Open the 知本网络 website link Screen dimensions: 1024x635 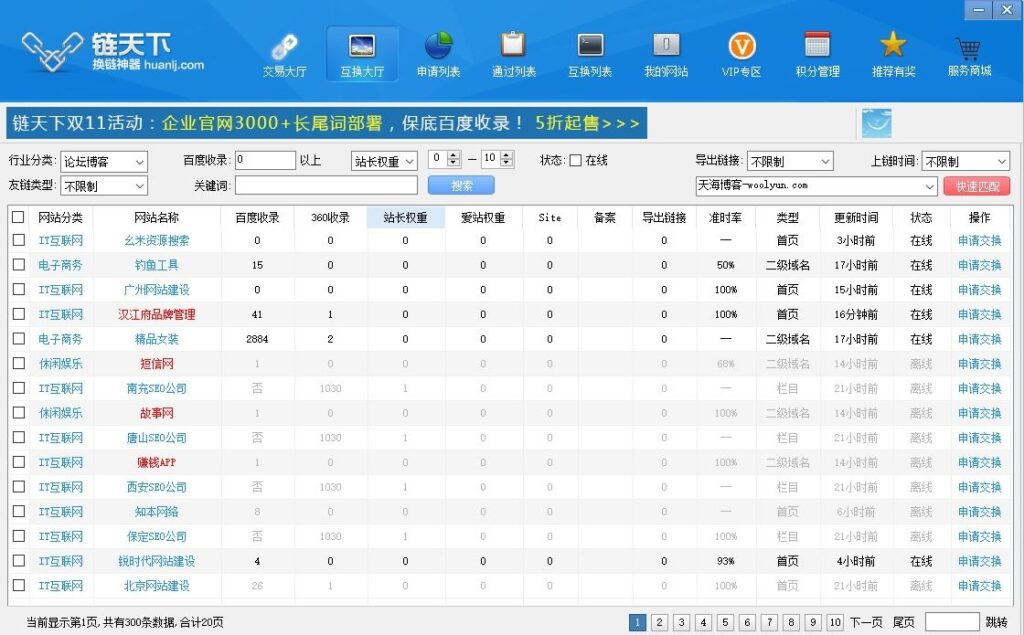click(157, 512)
